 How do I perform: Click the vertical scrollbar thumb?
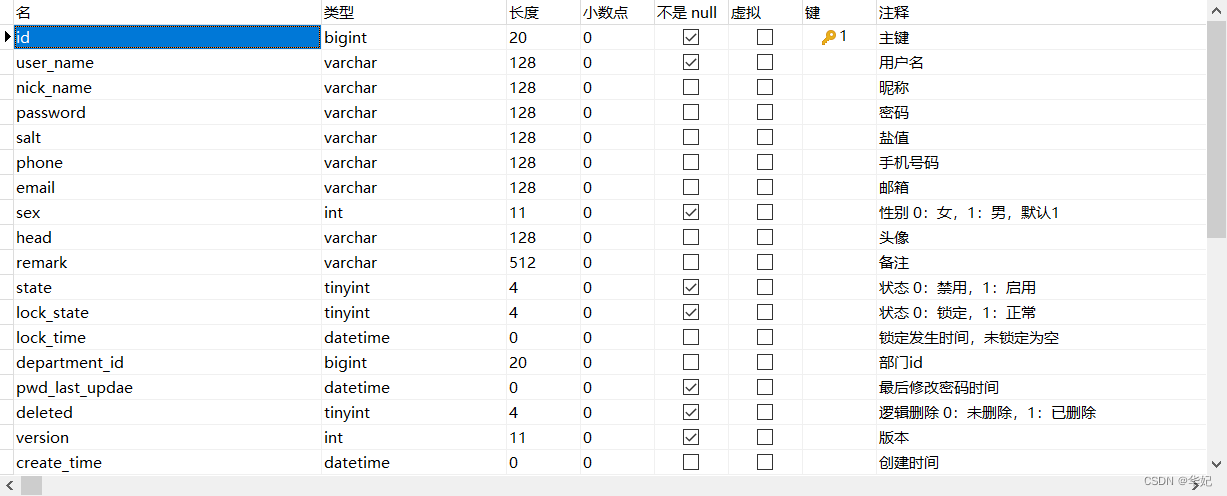click(1216, 130)
